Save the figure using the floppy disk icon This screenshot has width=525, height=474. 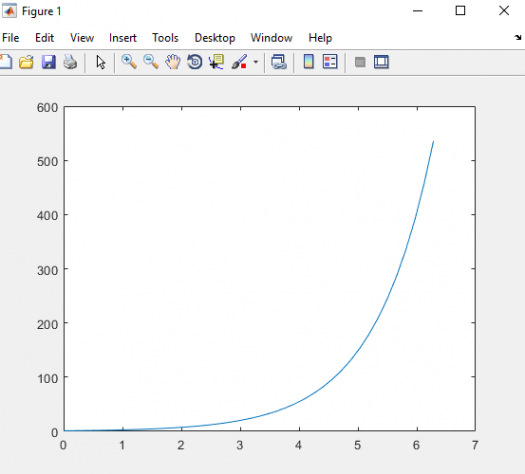coord(49,62)
